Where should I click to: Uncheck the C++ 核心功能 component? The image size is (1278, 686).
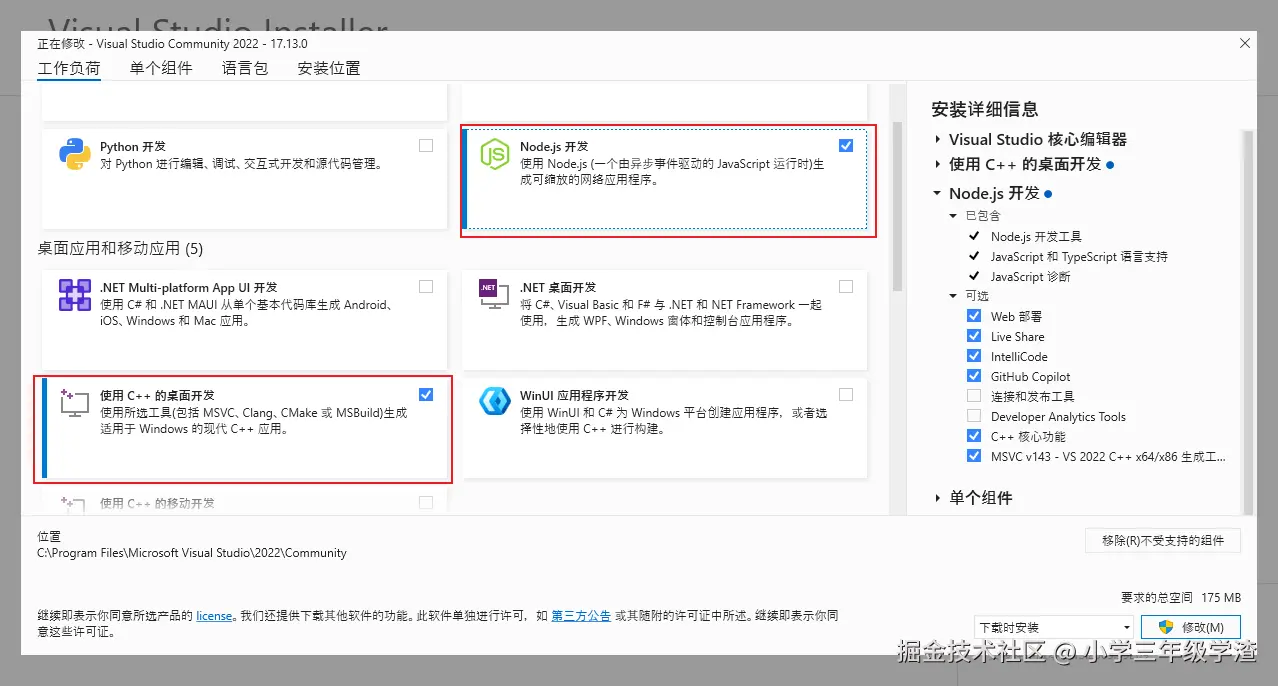974,436
